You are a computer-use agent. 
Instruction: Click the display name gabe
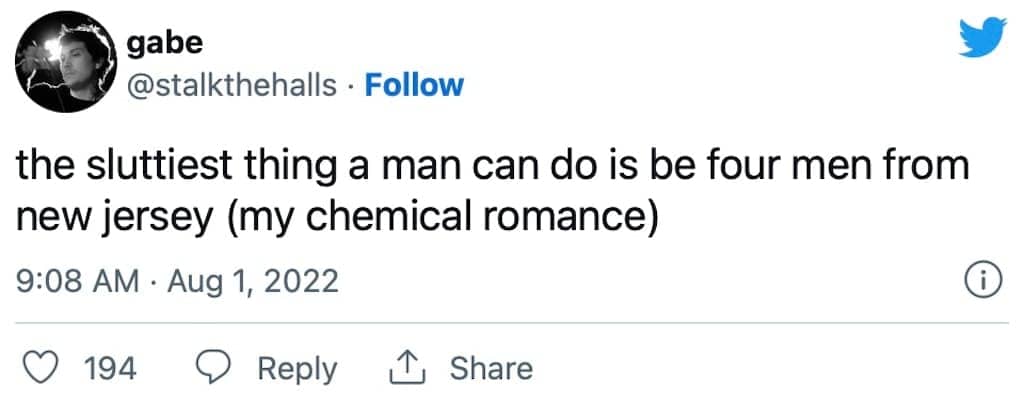pyautogui.click(x=165, y=43)
